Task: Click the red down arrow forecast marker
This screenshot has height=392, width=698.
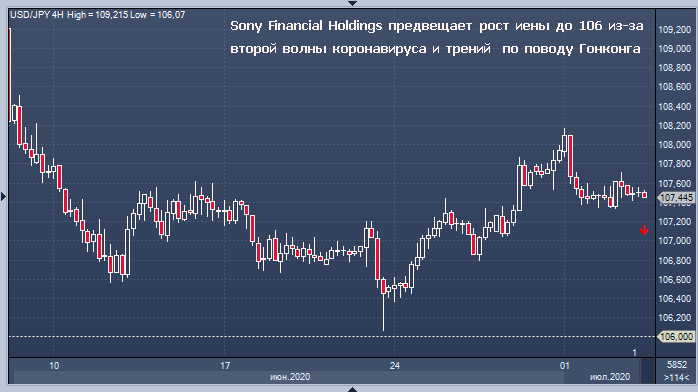Action: point(644,230)
